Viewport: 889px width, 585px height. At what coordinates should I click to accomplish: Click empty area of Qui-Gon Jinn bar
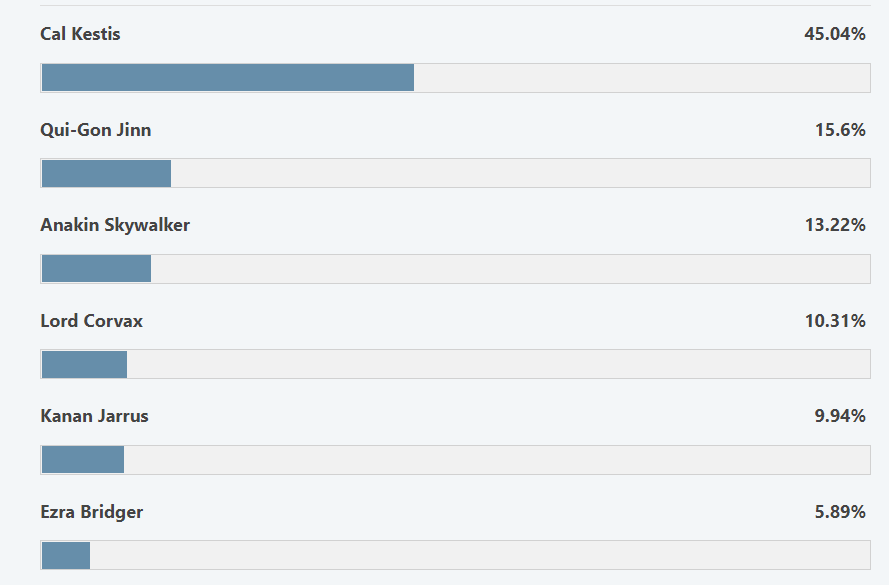[520, 173]
